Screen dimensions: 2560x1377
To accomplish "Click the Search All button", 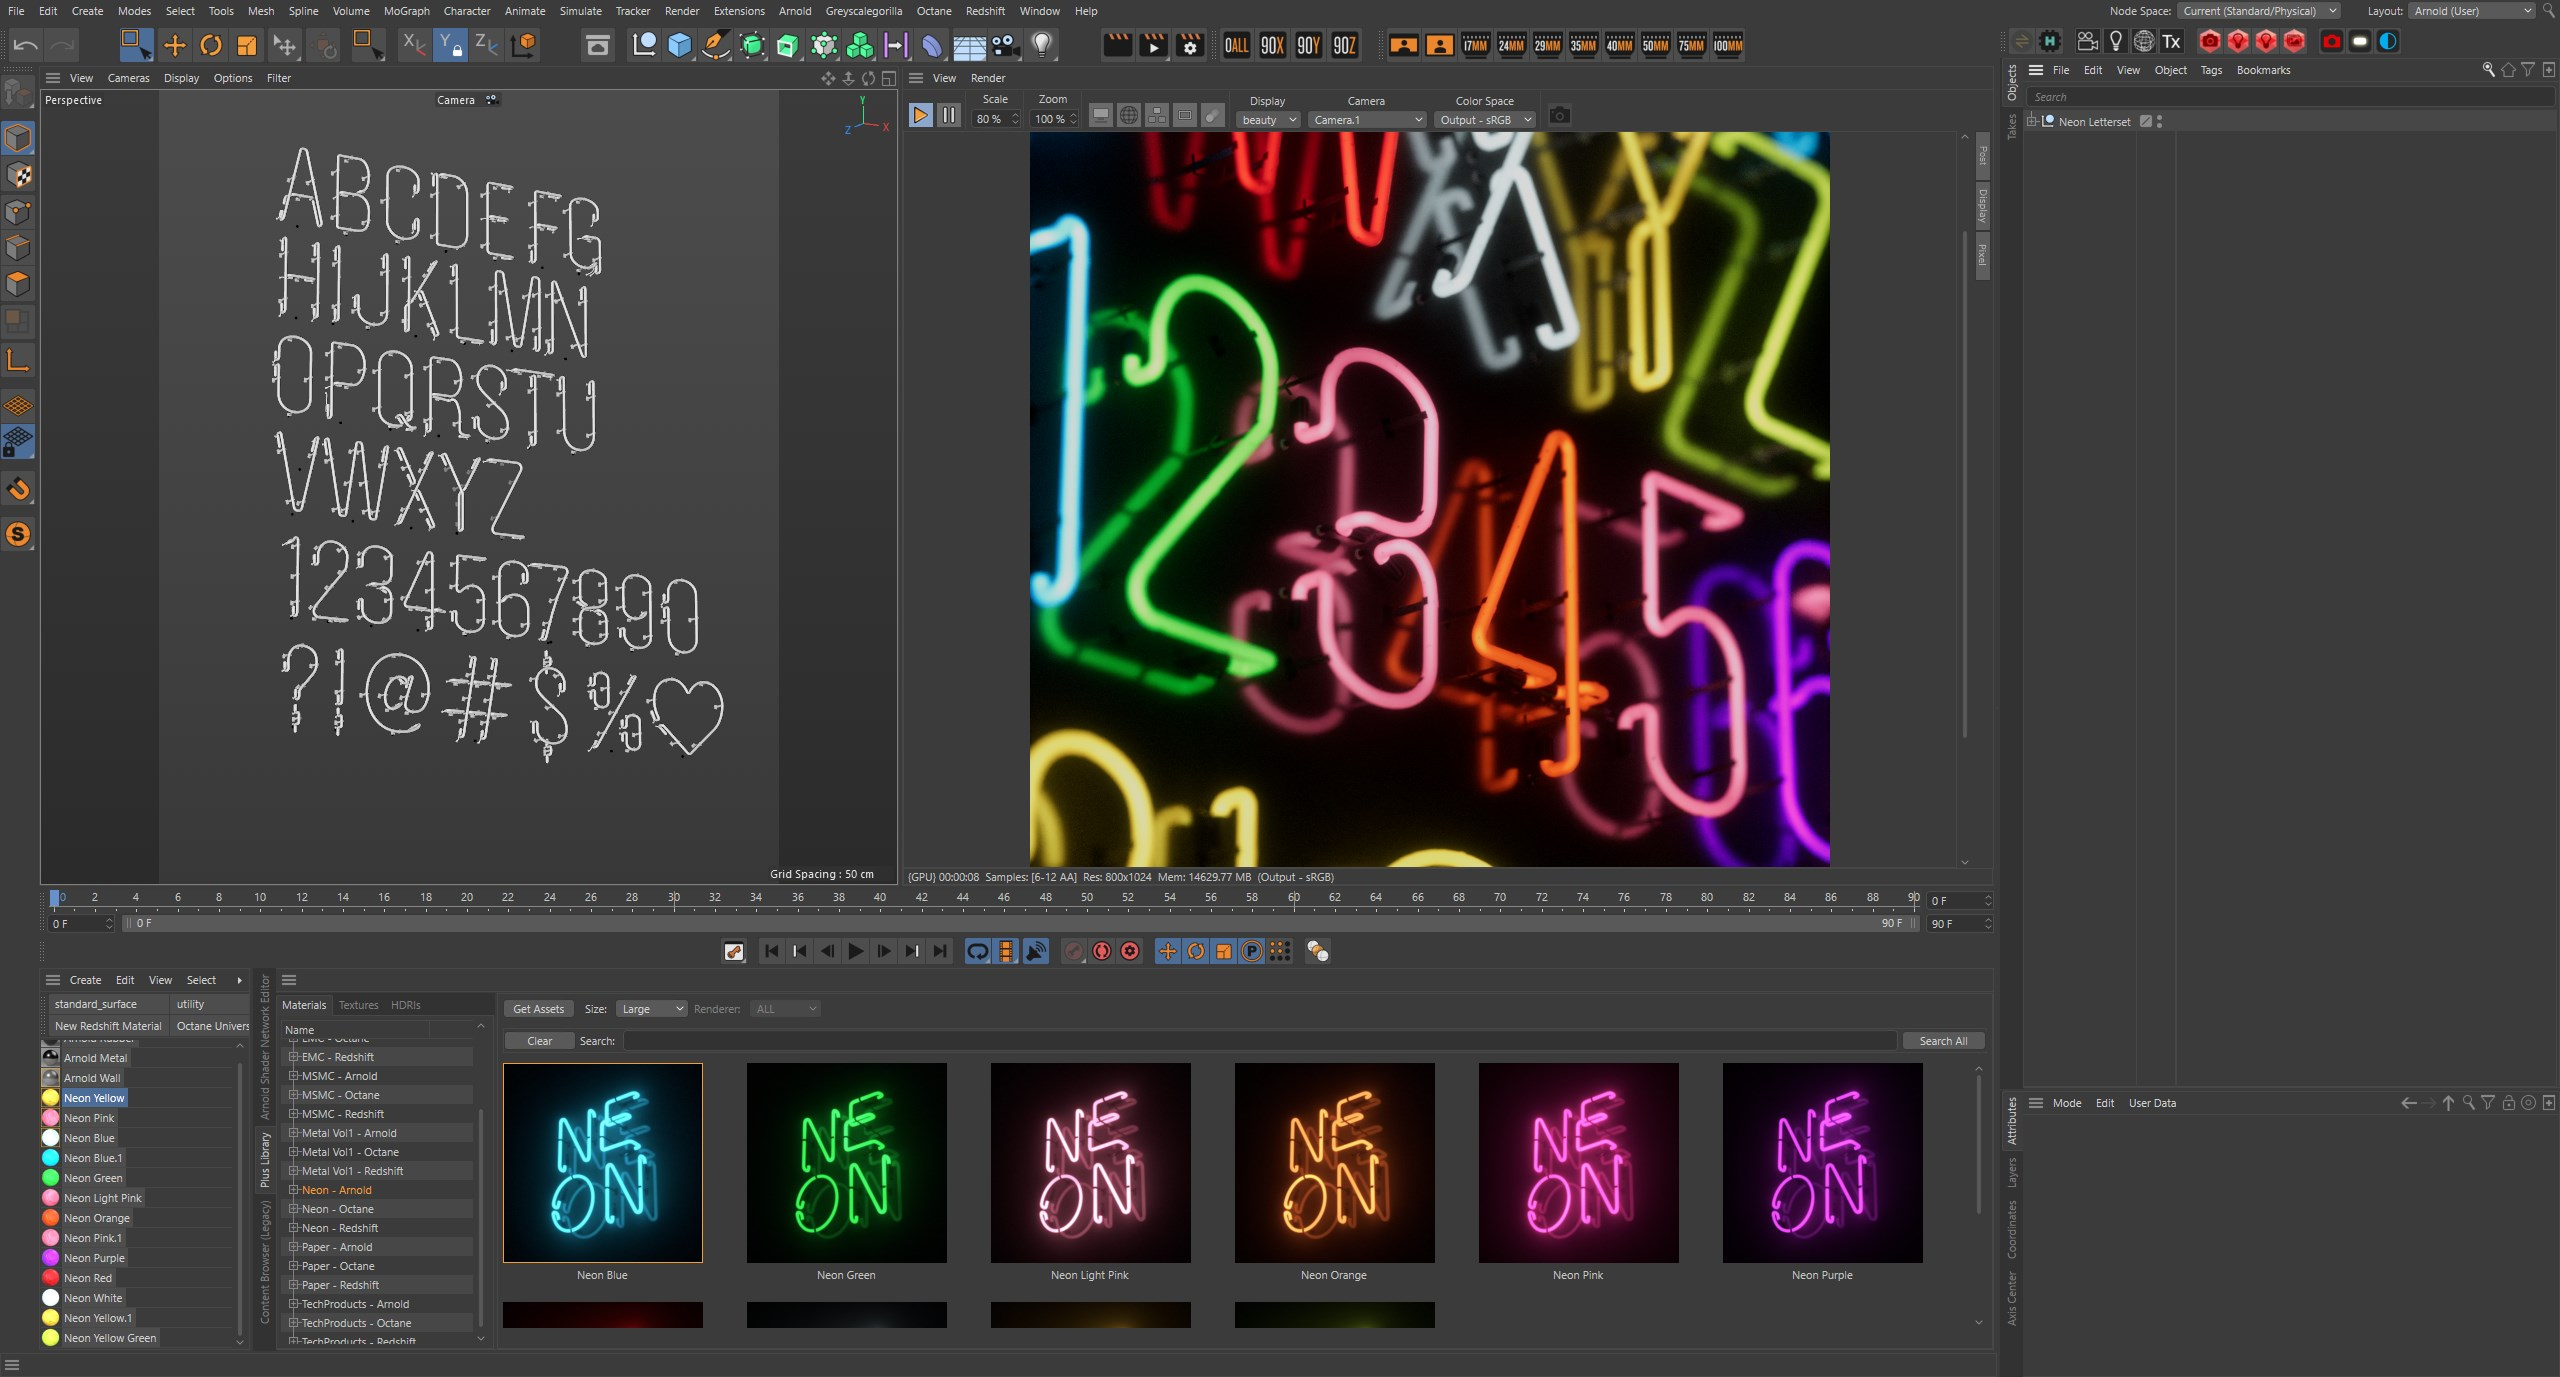I will [x=1943, y=1041].
